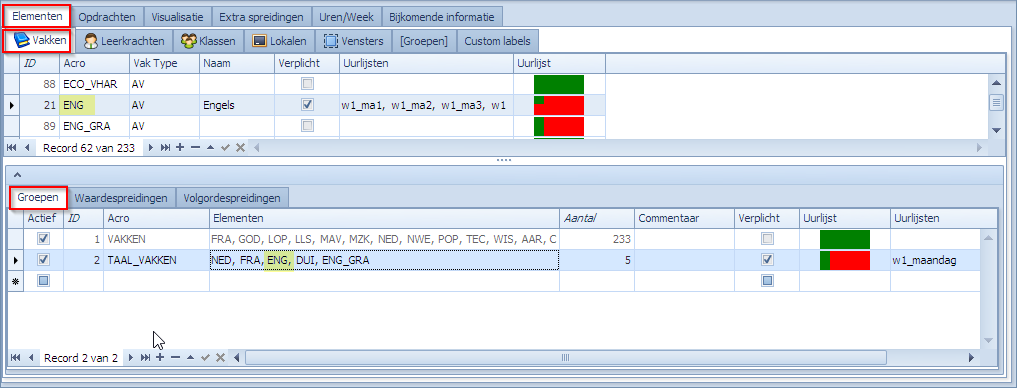Image resolution: width=1017 pixels, height=388 pixels.
Task: Collapse the lower panel with chevron
Action: coord(18,174)
